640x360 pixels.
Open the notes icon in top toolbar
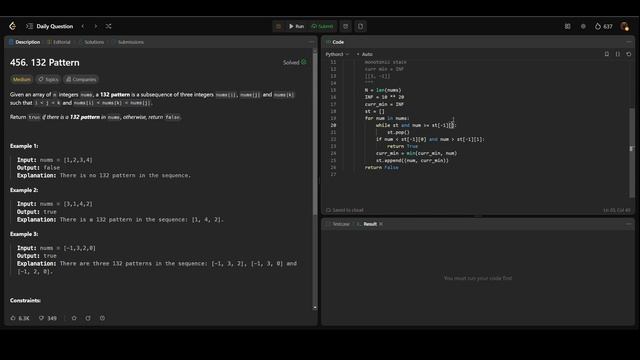click(360, 26)
